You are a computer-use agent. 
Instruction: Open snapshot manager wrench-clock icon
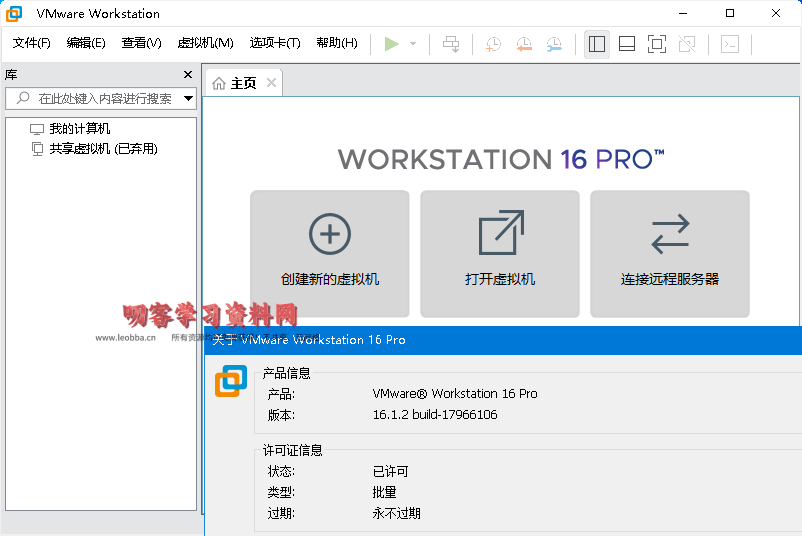tap(554, 44)
